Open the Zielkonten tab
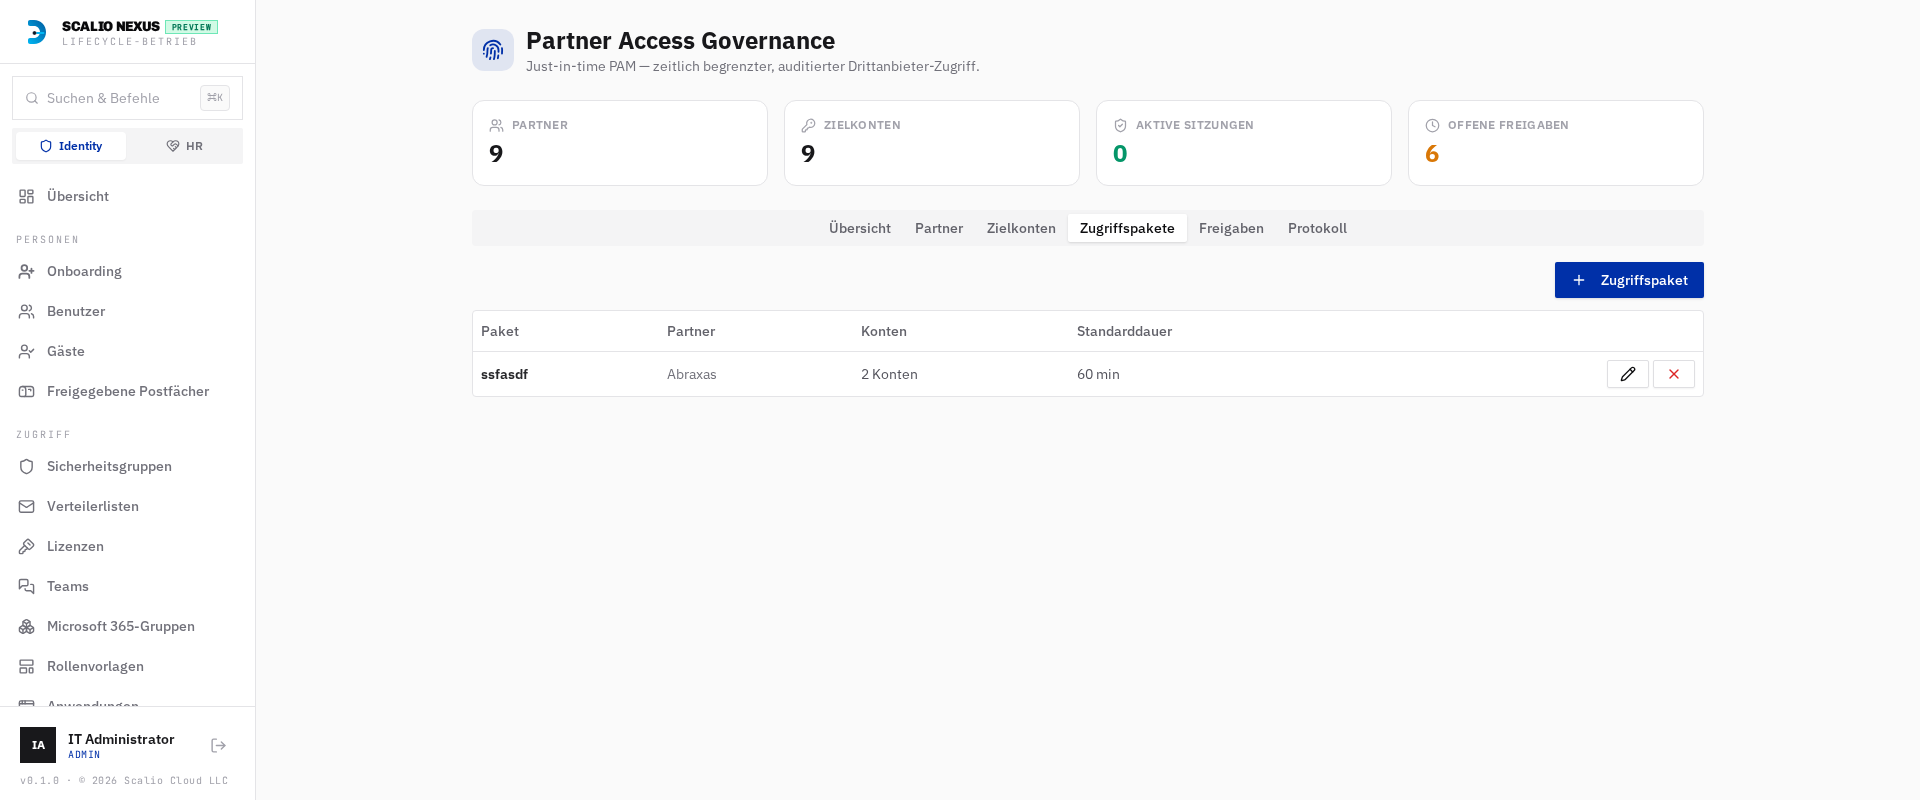This screenshot has height=800, width=1920. tap(1021, 228)
